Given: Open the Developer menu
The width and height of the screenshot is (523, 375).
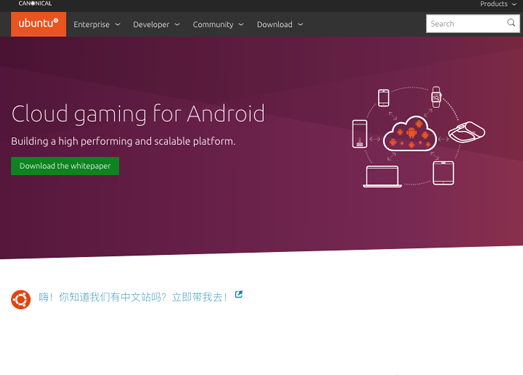Looking at the screenshot, I should click(x=156, y=25).
